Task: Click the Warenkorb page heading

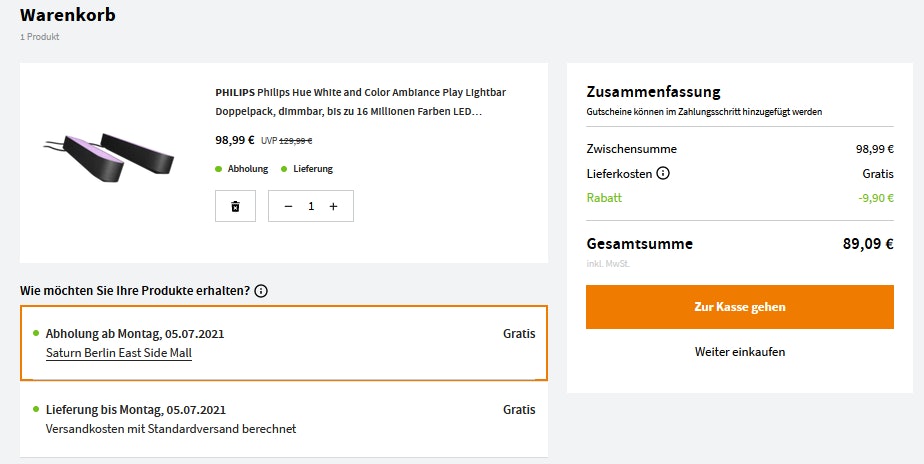Action: click(x=67, y=15)
